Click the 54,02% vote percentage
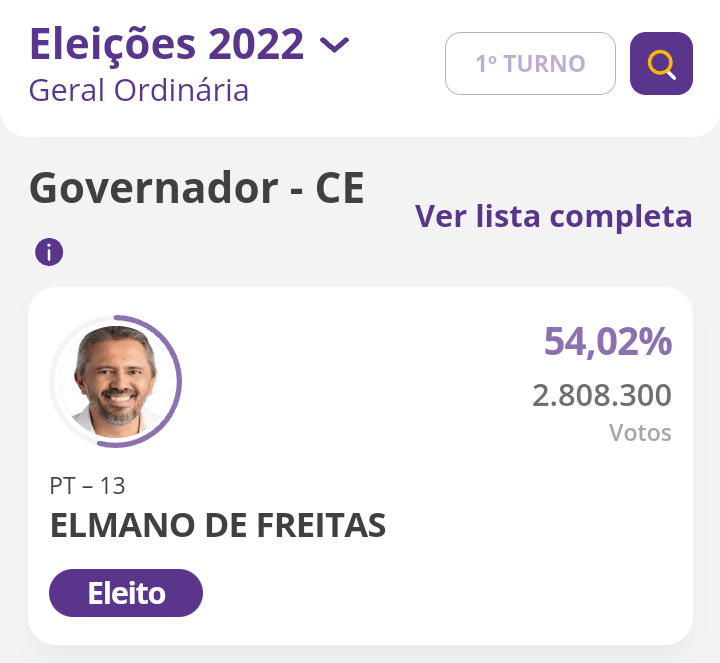This screenshot has height=663, width=720. point(607,342)
